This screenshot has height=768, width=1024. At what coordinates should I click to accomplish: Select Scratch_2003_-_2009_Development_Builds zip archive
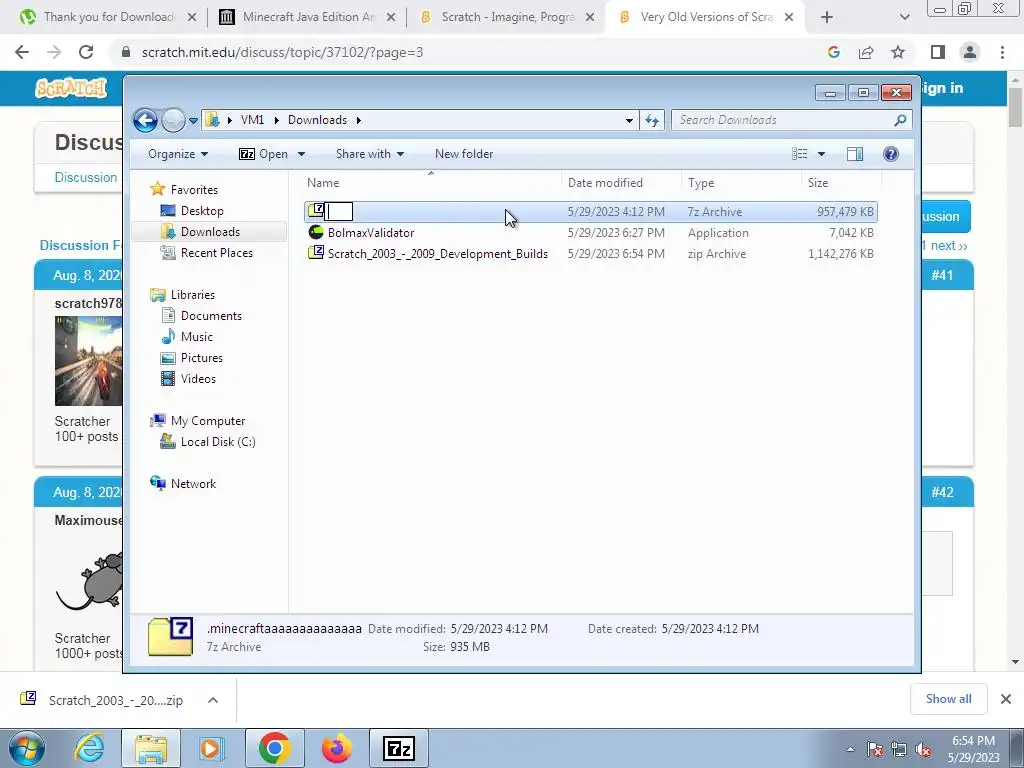tap(591, 253)
